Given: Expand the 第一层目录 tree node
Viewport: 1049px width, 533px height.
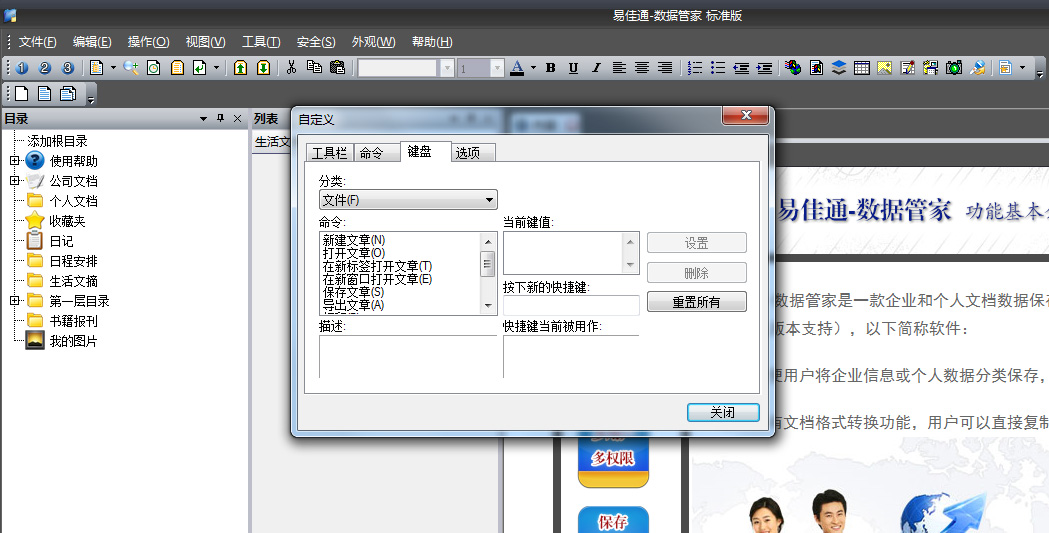Looking at the screenshot, I should click(x=14, y=301).
